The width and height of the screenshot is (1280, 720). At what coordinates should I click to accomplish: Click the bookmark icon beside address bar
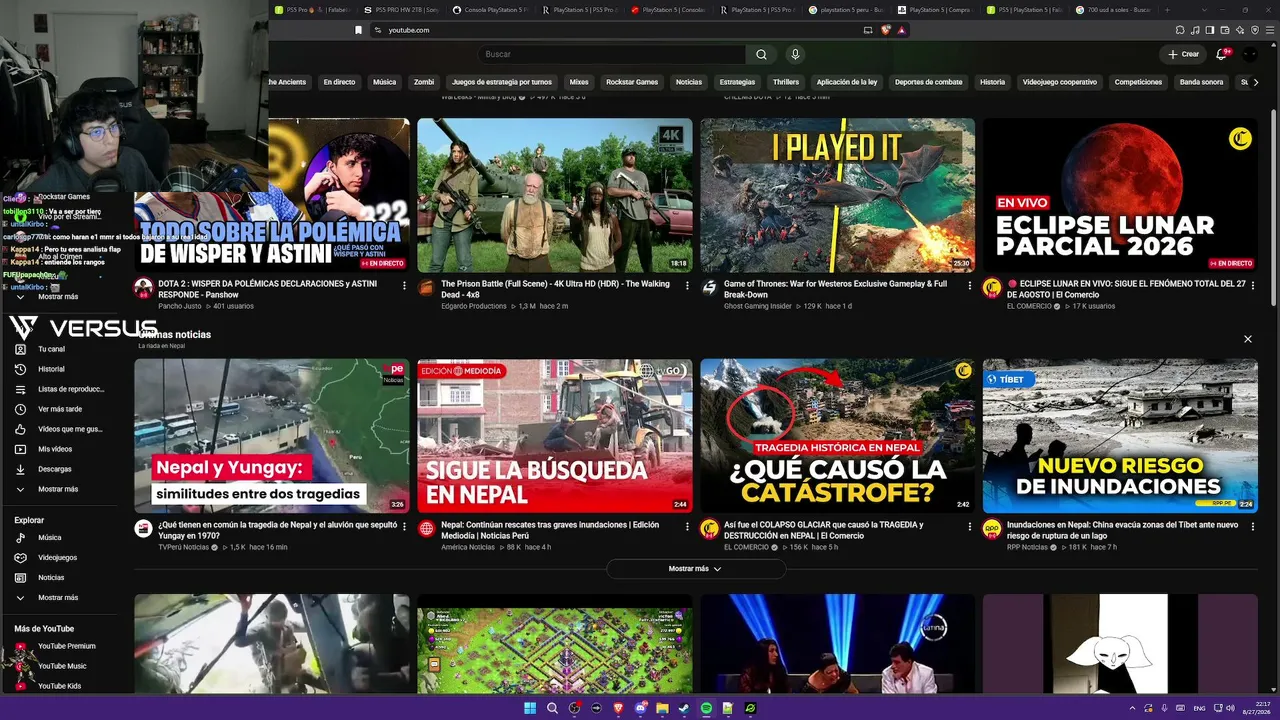click(x=358, y=30)
